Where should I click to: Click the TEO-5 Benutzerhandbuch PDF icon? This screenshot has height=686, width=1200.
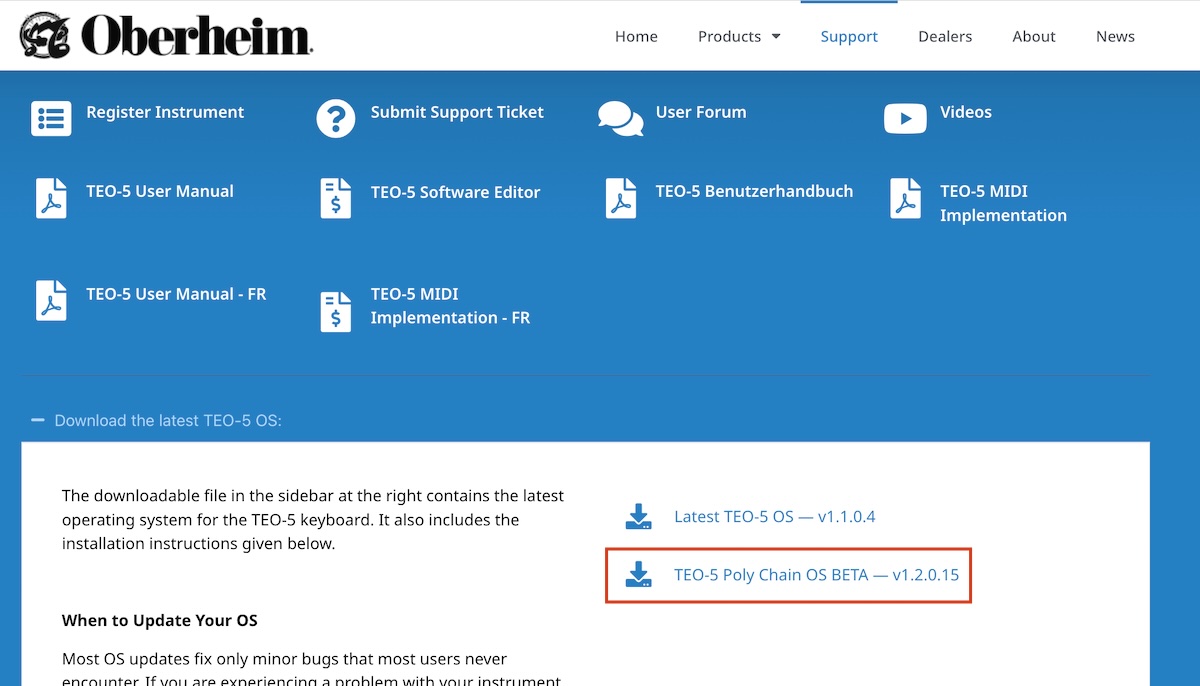click(621, 197)
